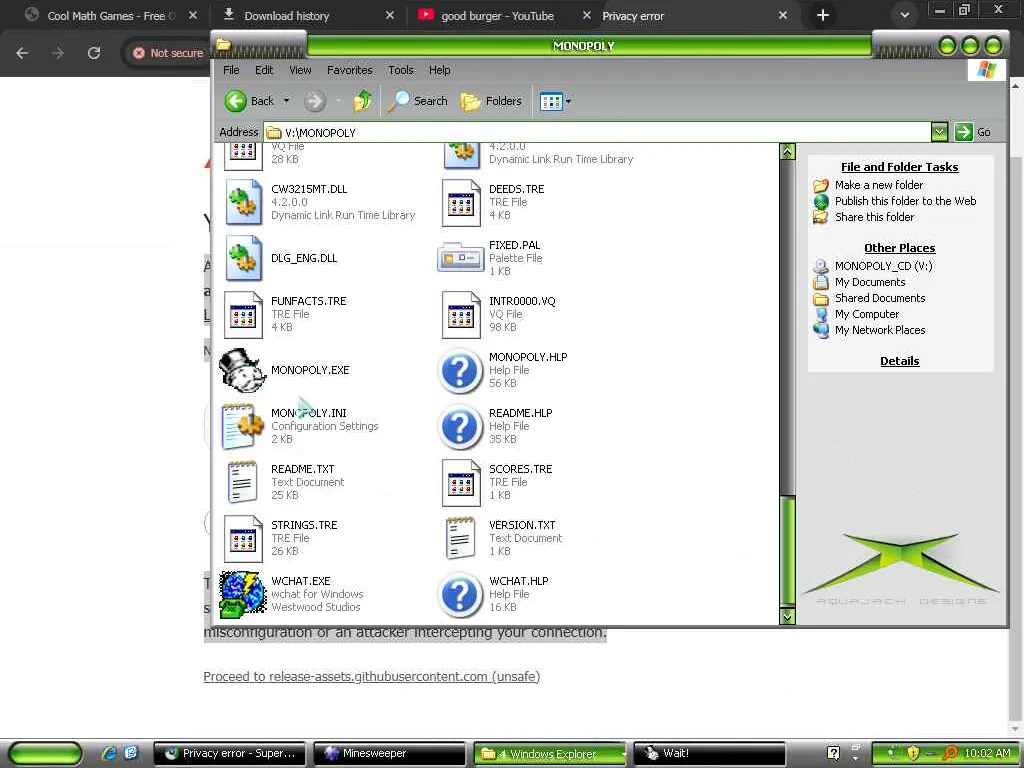This screenshot has width=1024, height=768.
Task: Open the File menu
Action: click(231, 70)
